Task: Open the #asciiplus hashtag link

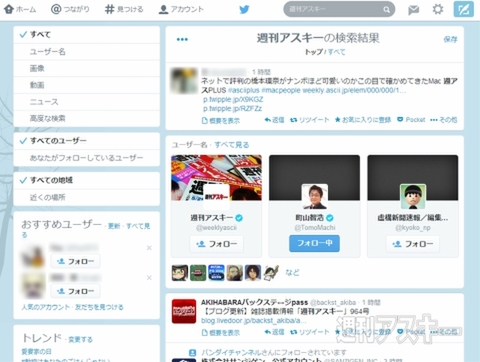Action: (x=244, y=90)
